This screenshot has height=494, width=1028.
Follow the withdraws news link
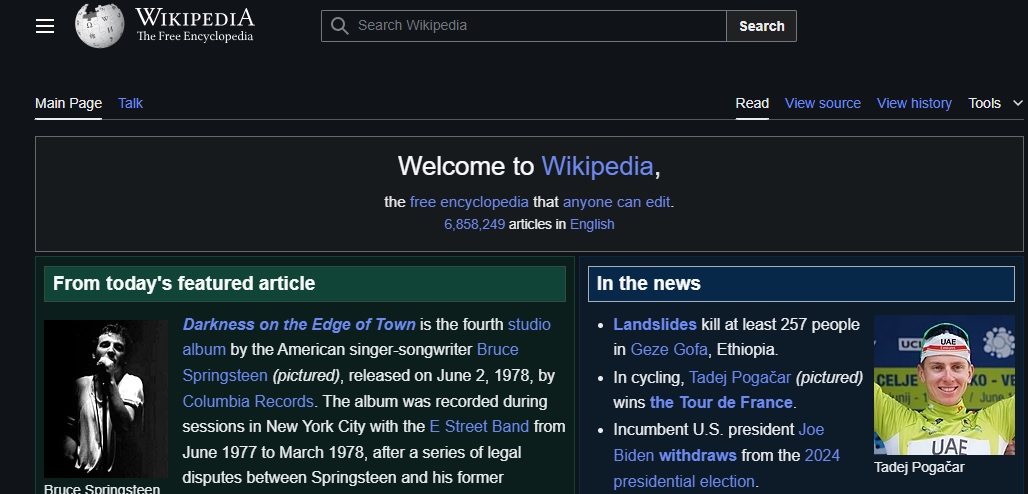(x=698, y=455)
